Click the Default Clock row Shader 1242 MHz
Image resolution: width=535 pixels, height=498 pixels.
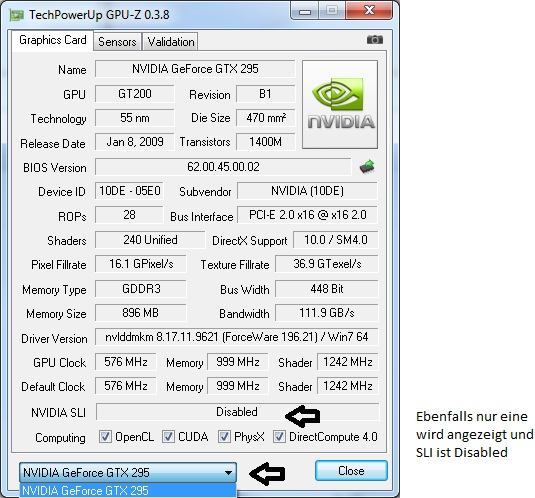(348, 386)
